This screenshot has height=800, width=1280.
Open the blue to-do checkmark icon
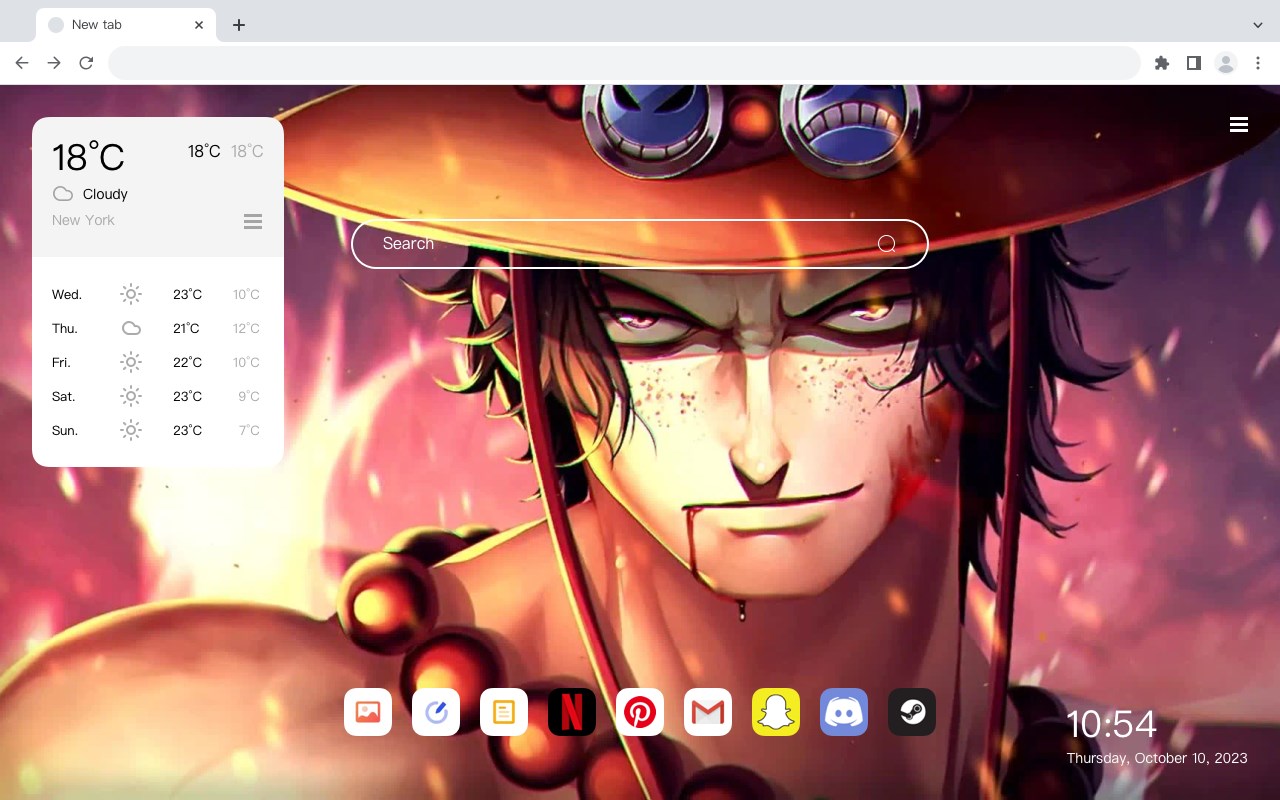436,712
